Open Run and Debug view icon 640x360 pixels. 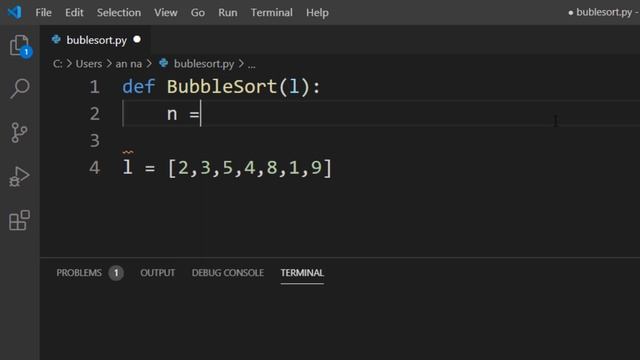(19, 176)
